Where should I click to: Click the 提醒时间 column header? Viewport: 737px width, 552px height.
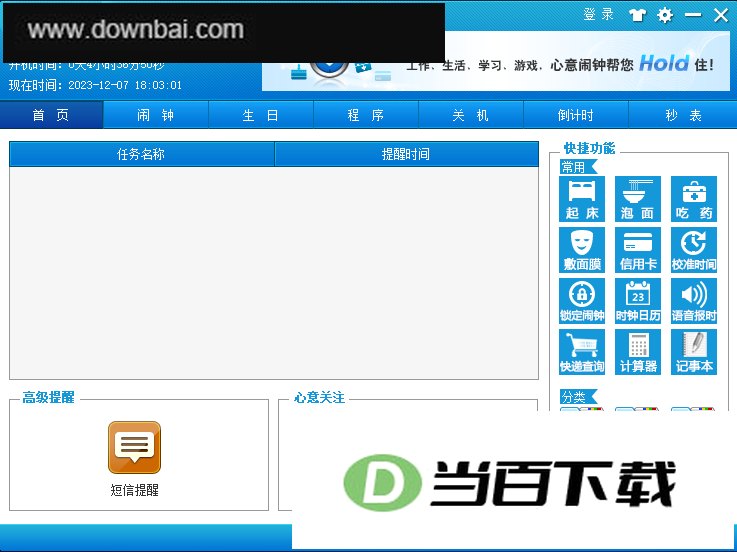coord(406,154)
